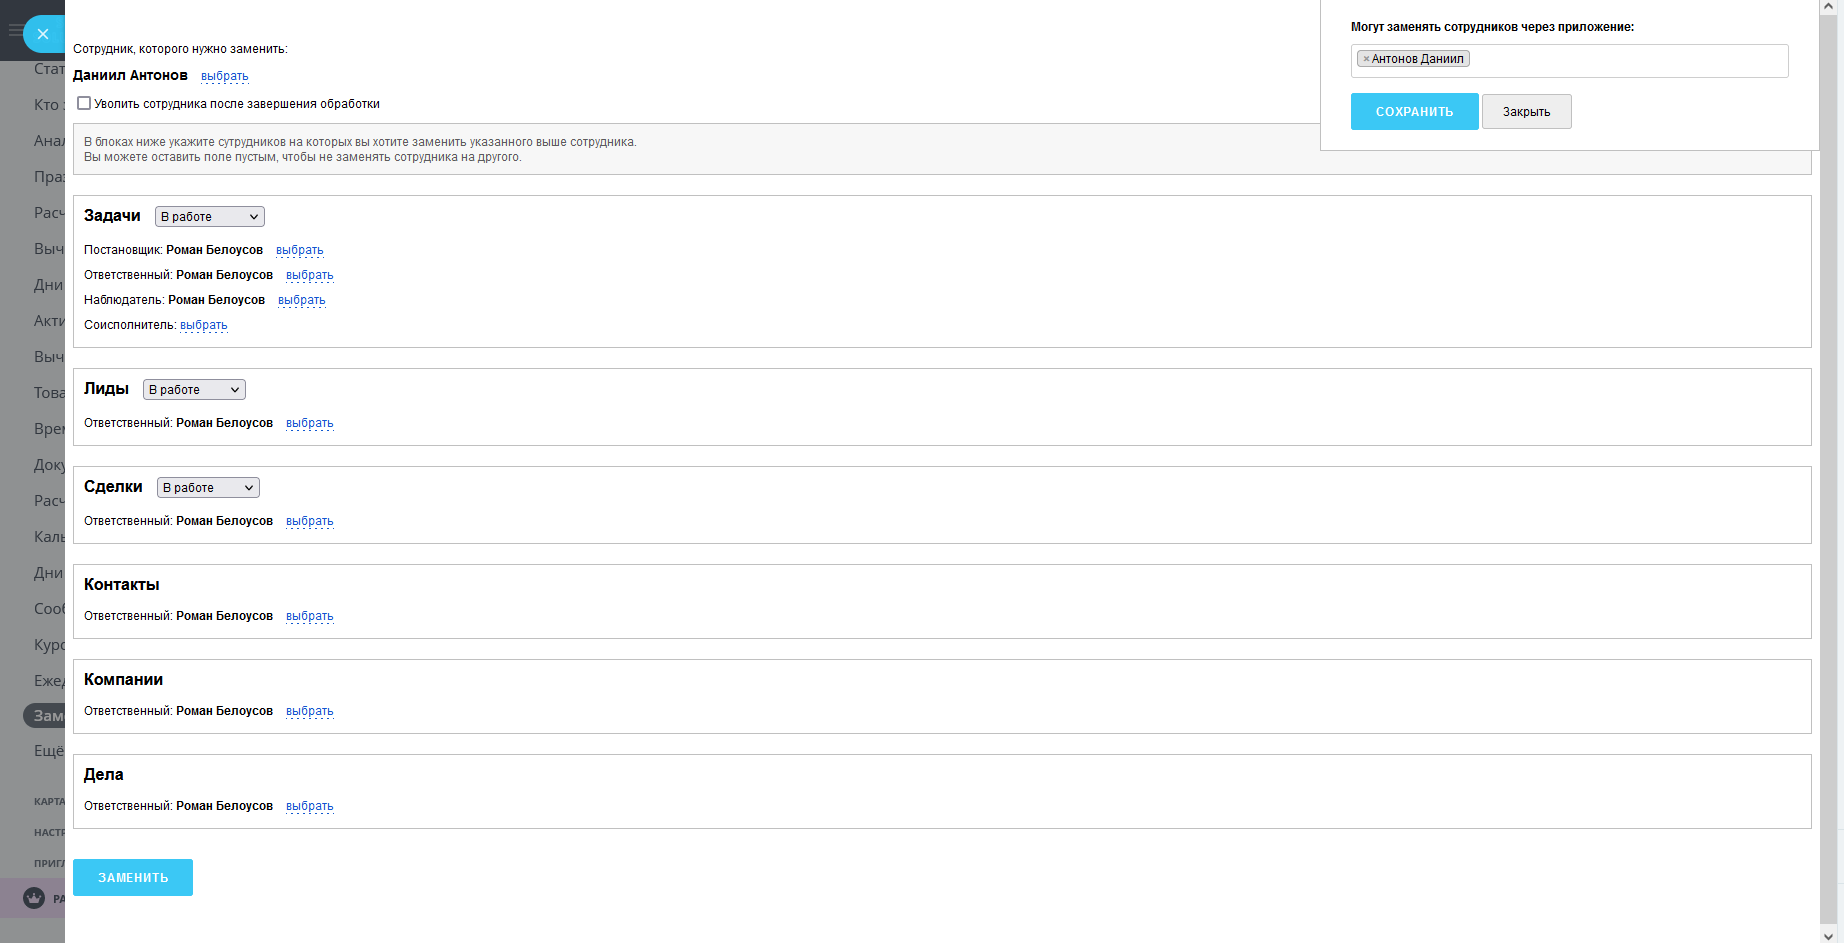Click the СОХРАНИТЬ button
1844x943 pixels.
(1414, 112)
